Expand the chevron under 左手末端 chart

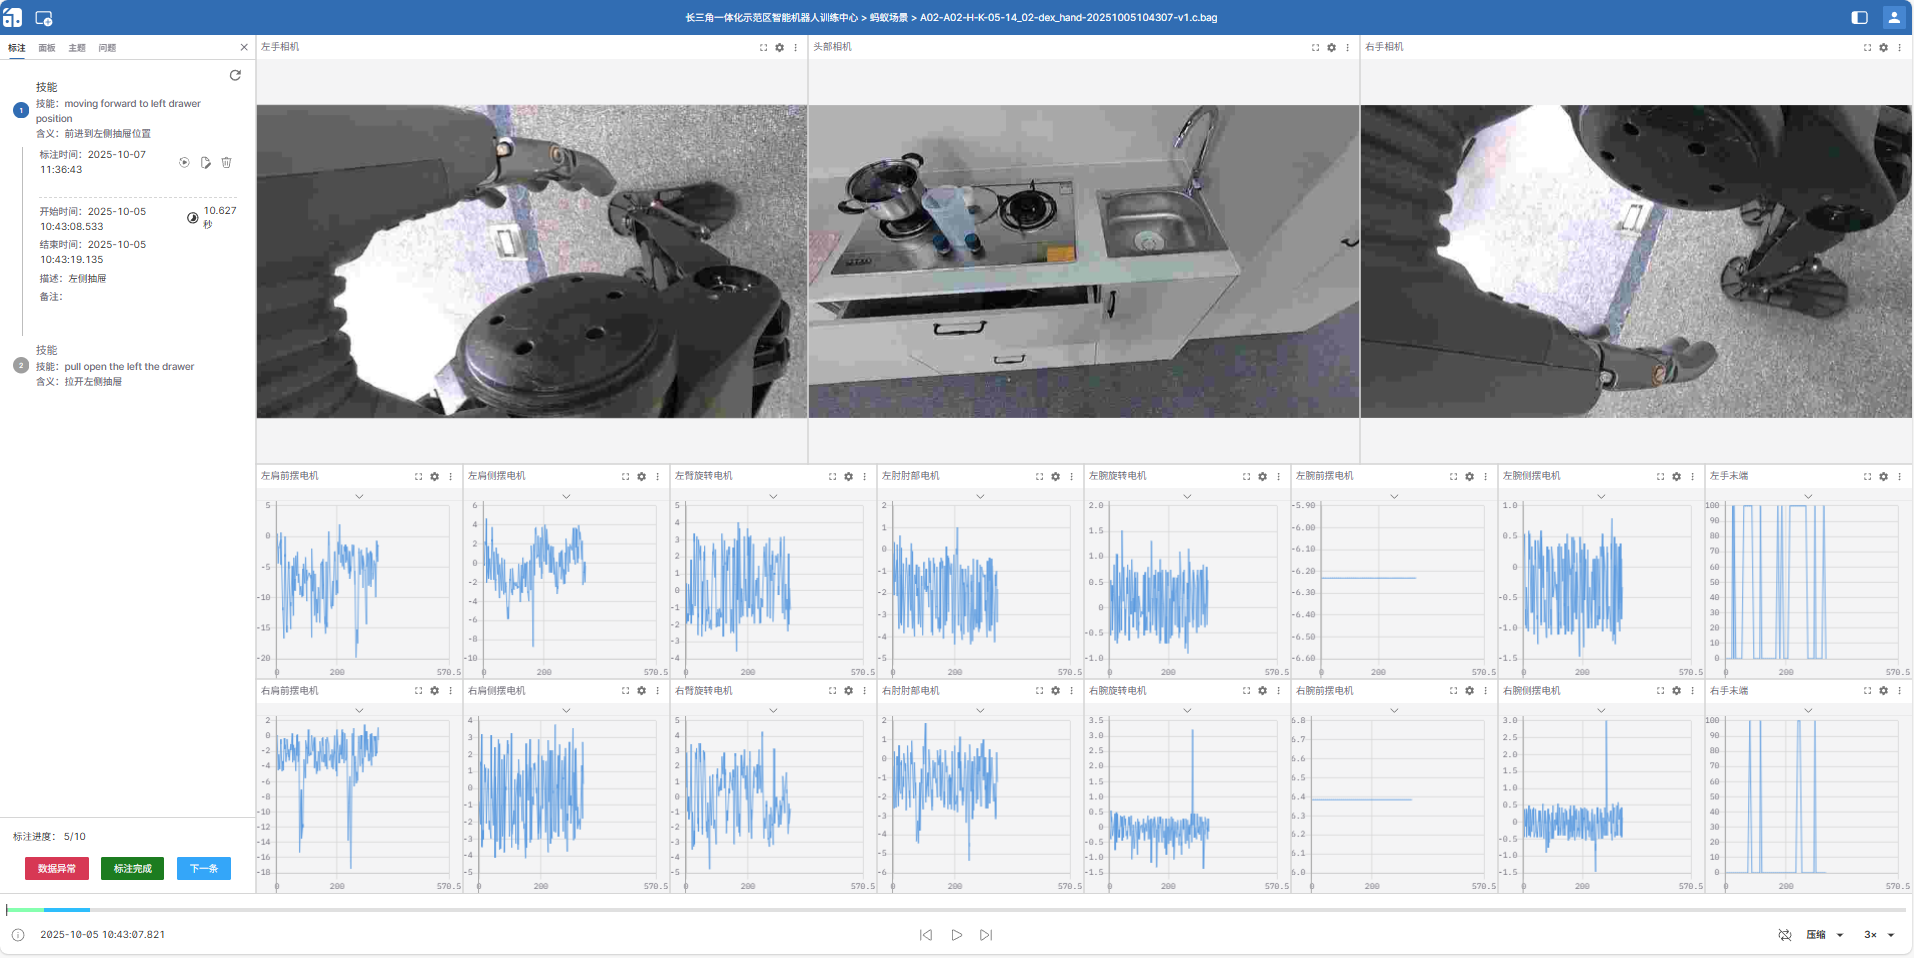click(1807, 496)
